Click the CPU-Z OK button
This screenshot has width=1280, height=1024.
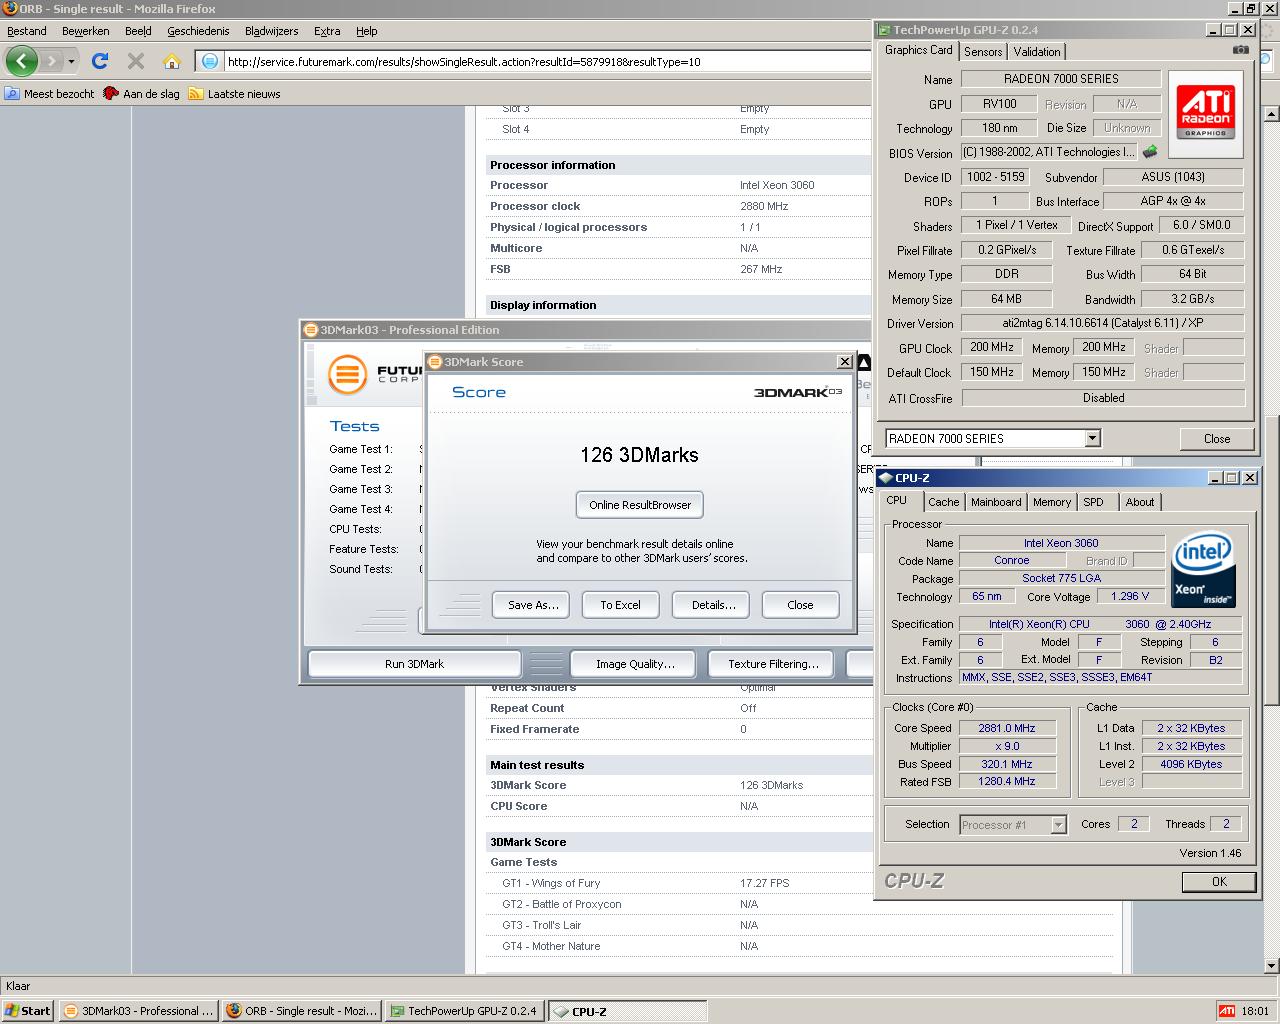(1219, 881)
